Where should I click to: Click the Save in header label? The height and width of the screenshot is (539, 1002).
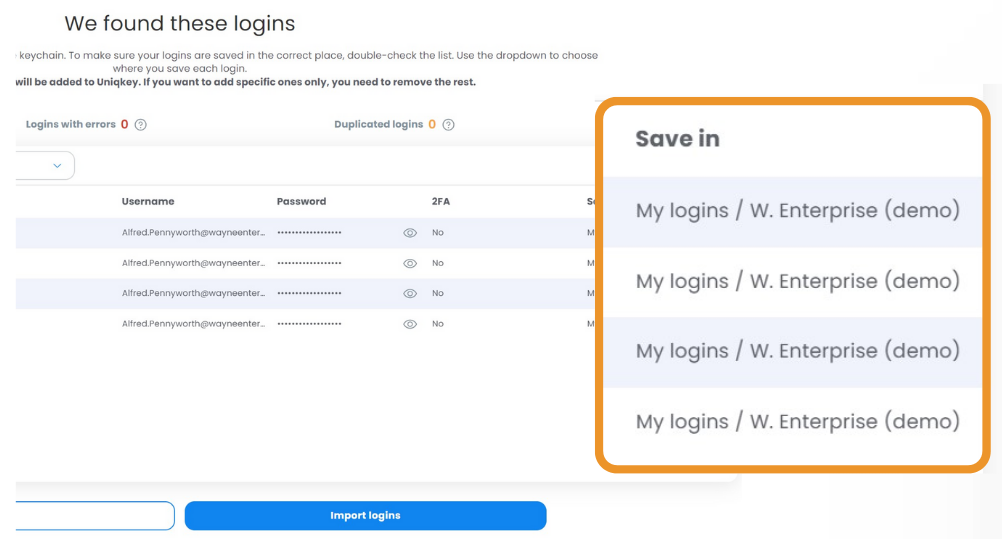coord(677,139)
